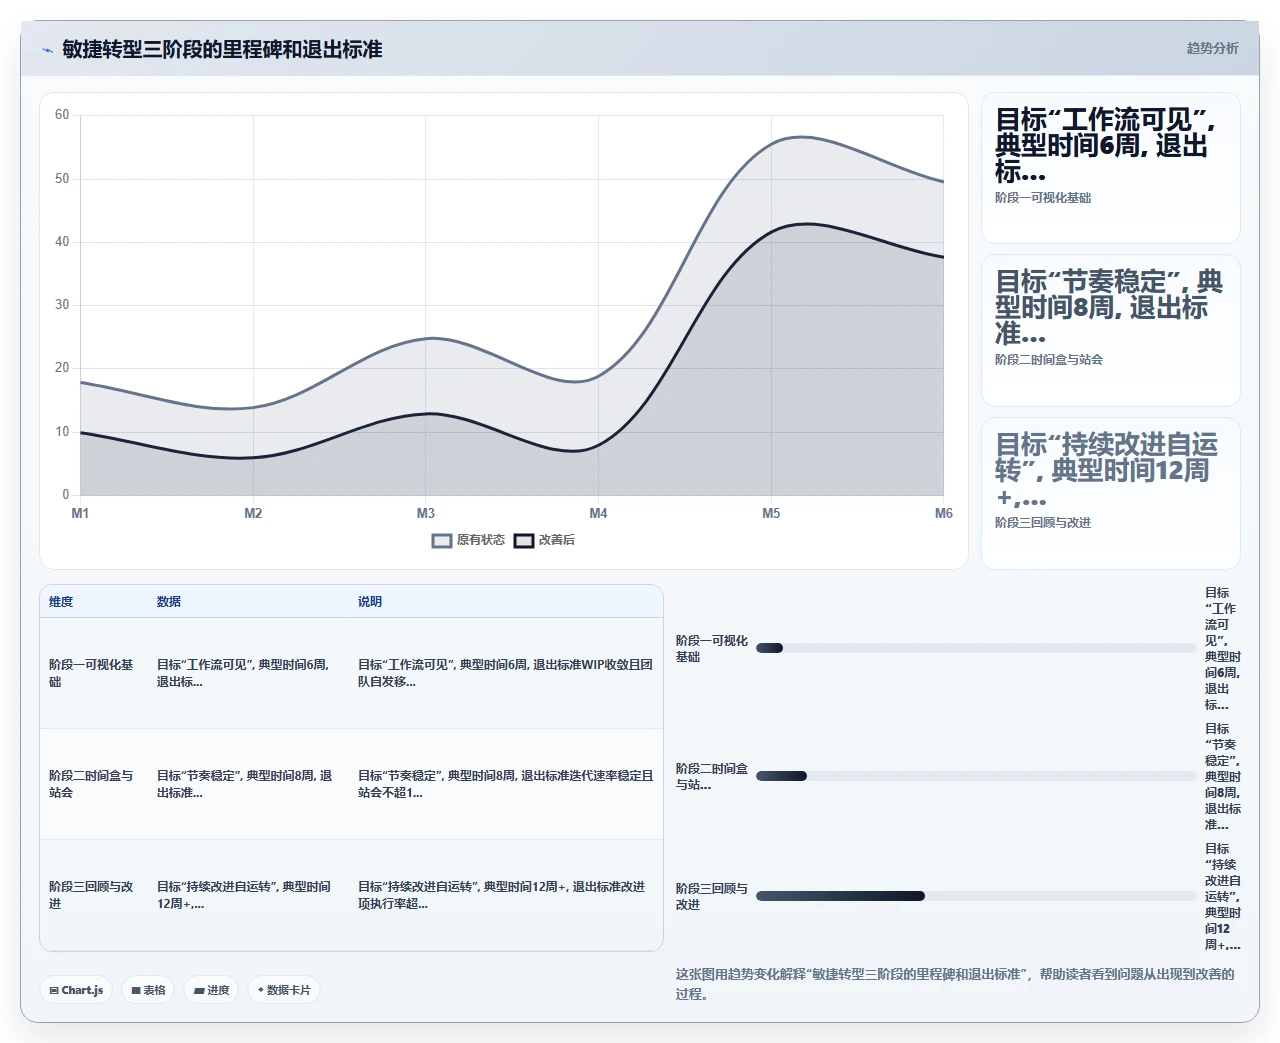Viewport: 1280px width, 1043px height.
Task: Open the 阶段二时间盒与站会 data card
Action: pos(1110,330)
